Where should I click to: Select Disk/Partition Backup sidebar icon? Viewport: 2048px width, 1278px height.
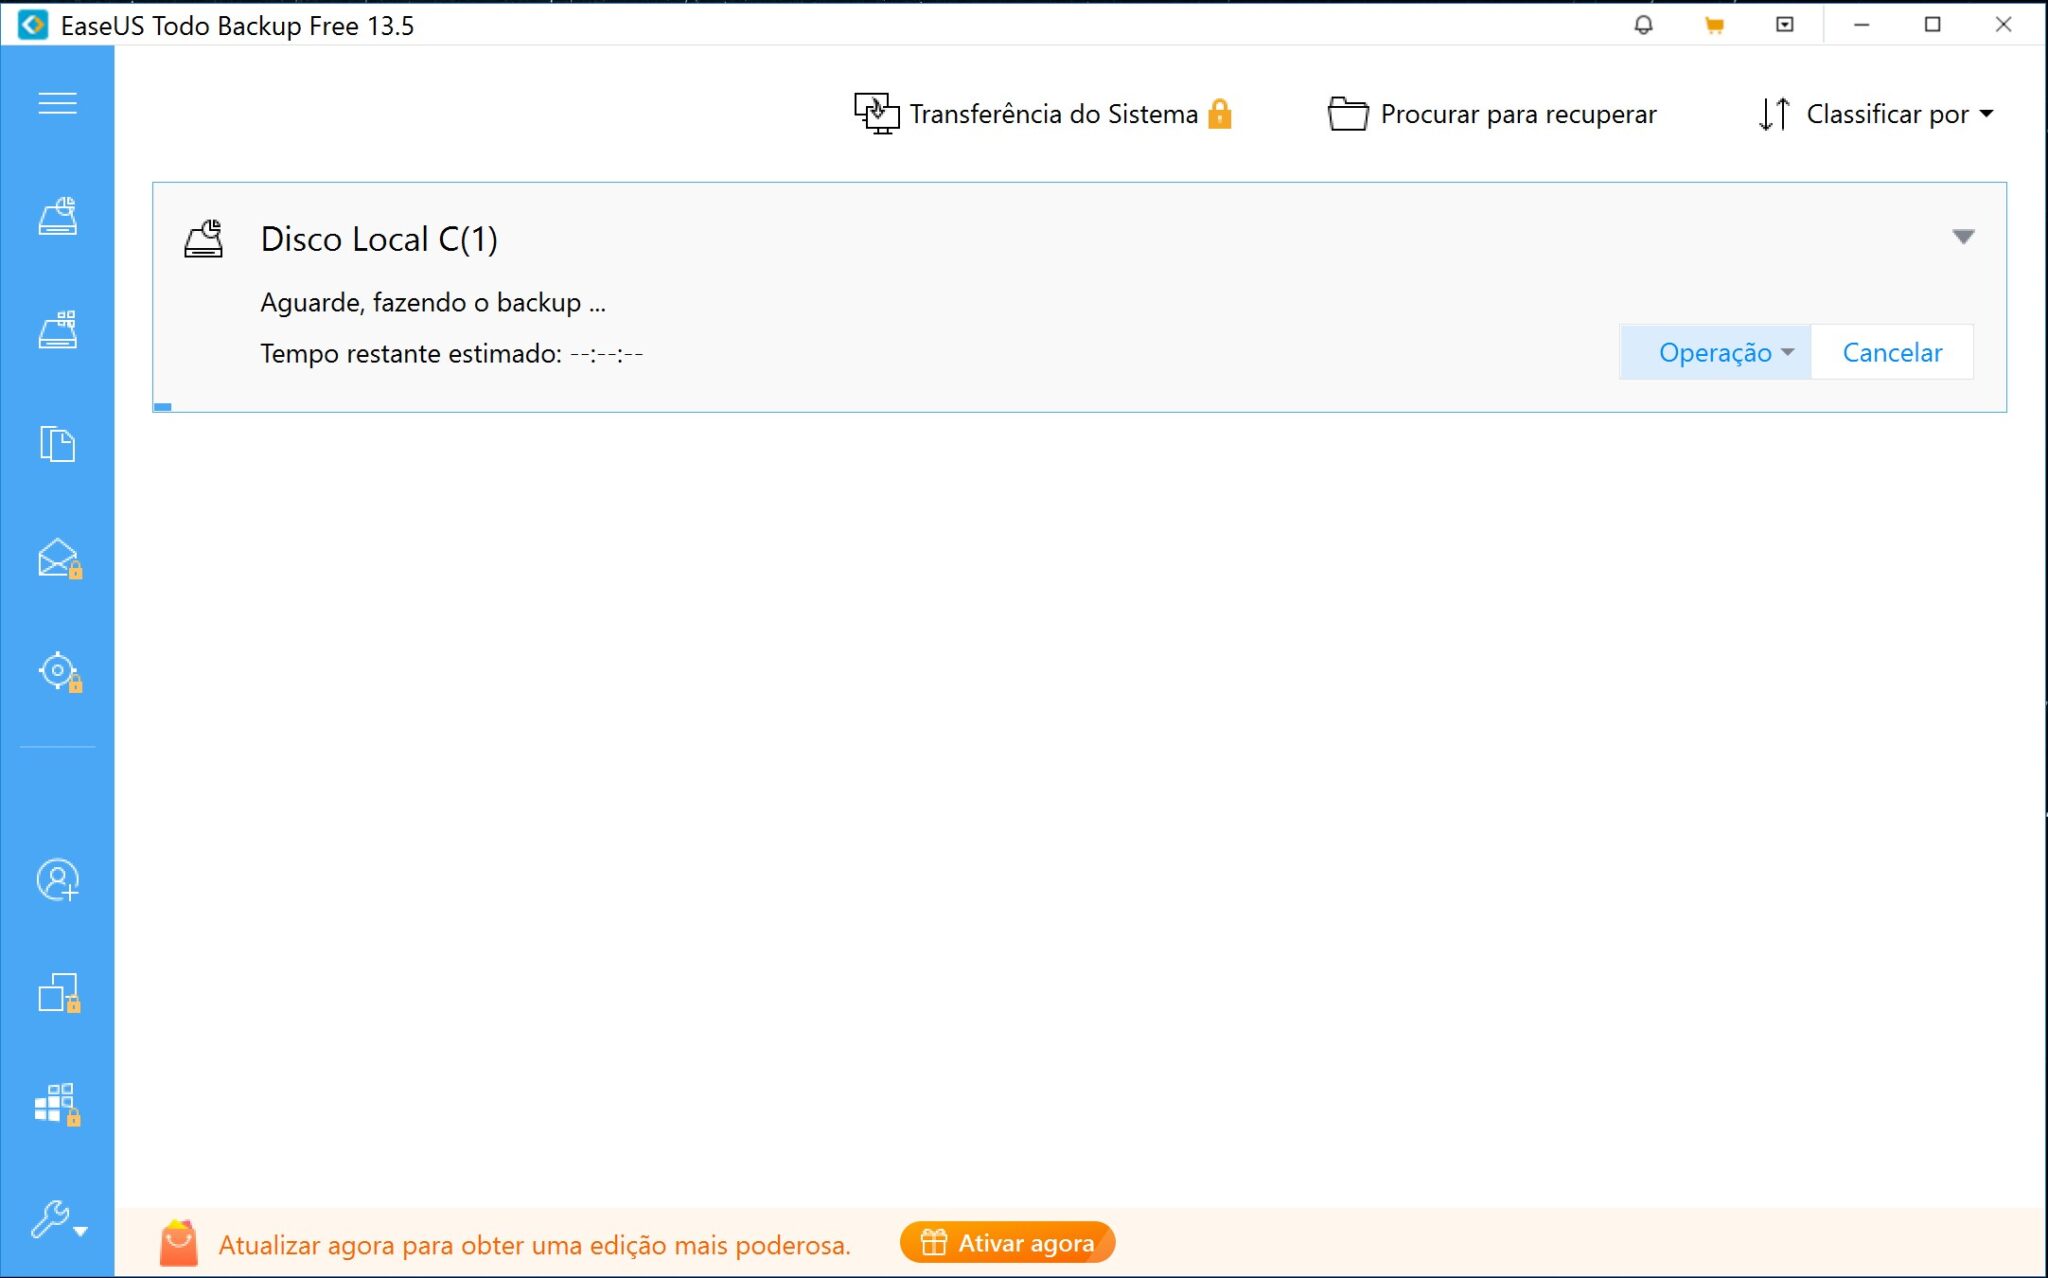[57, 216]
